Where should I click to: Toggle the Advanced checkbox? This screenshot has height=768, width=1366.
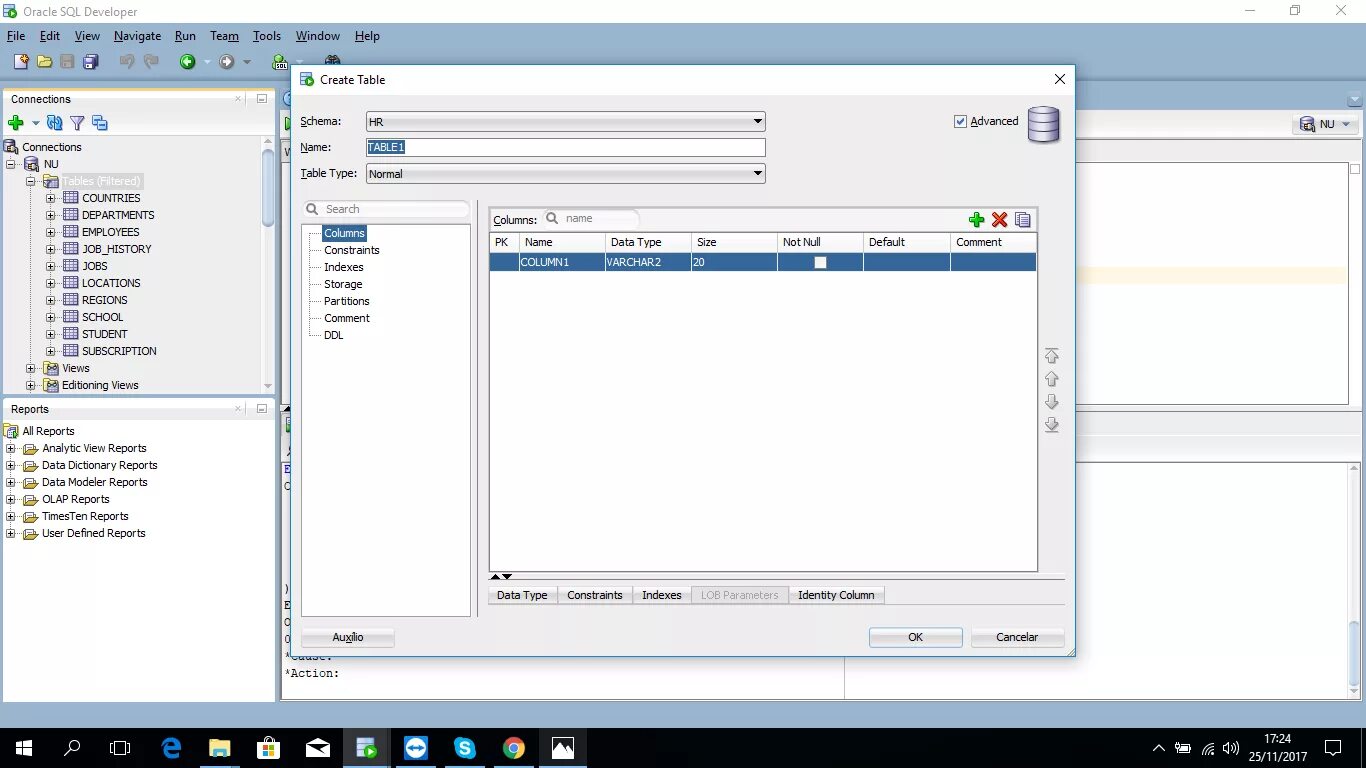point(961,121)
